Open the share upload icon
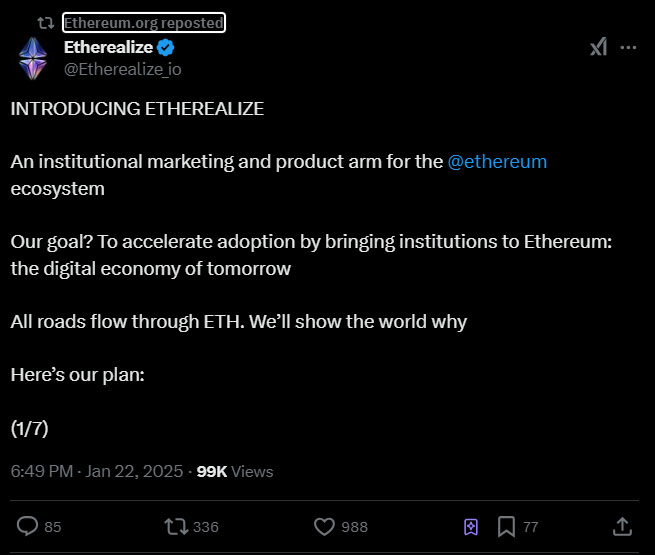Image resolution: width=655 pixels, height=555 pixels. coord(622,527)
